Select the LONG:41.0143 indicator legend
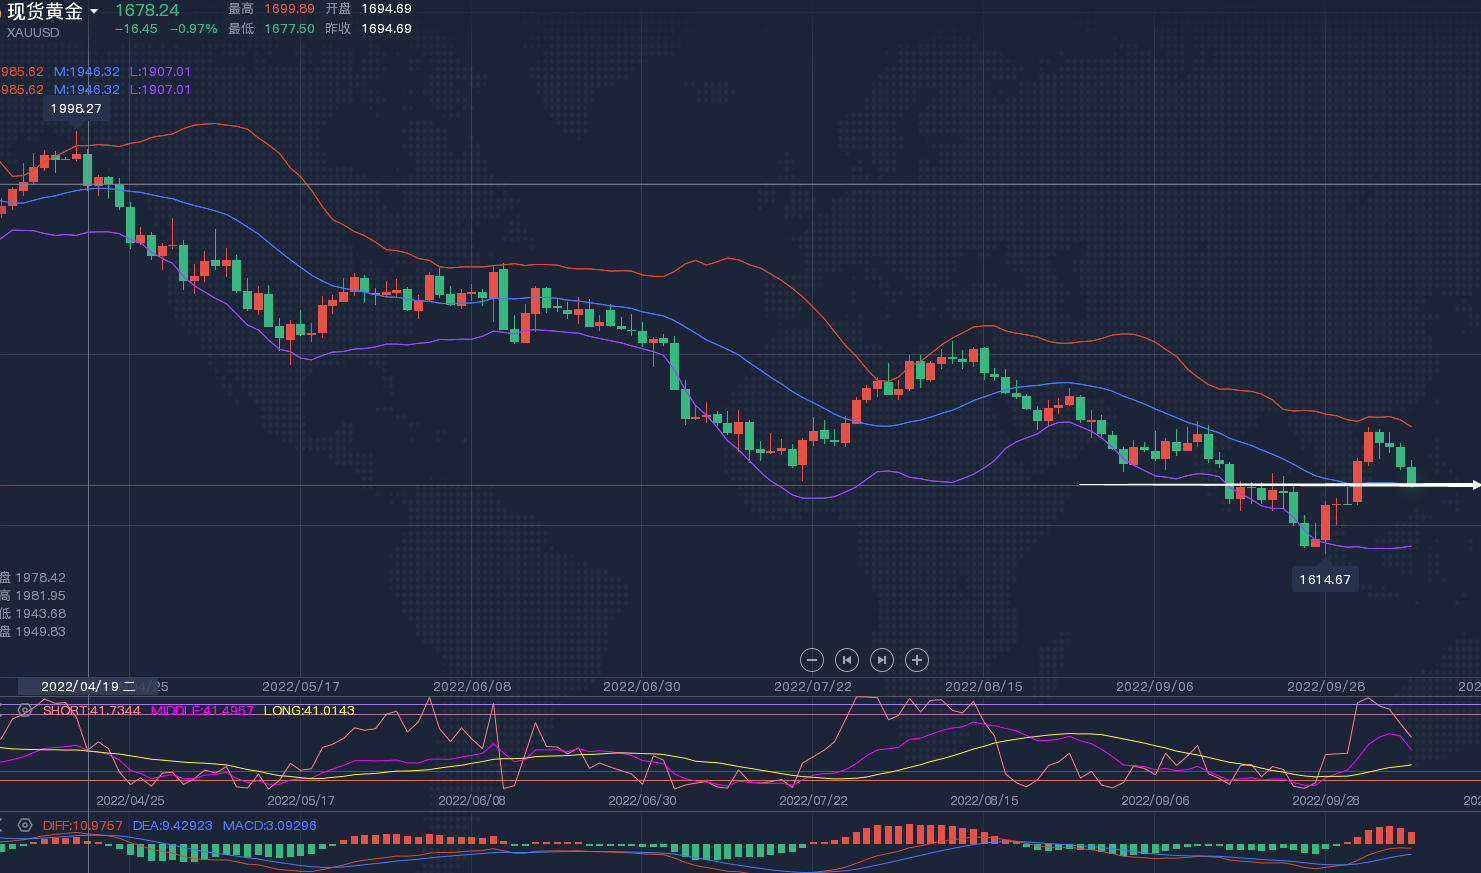Screen dimensions: 1481x873 (309, 711)
